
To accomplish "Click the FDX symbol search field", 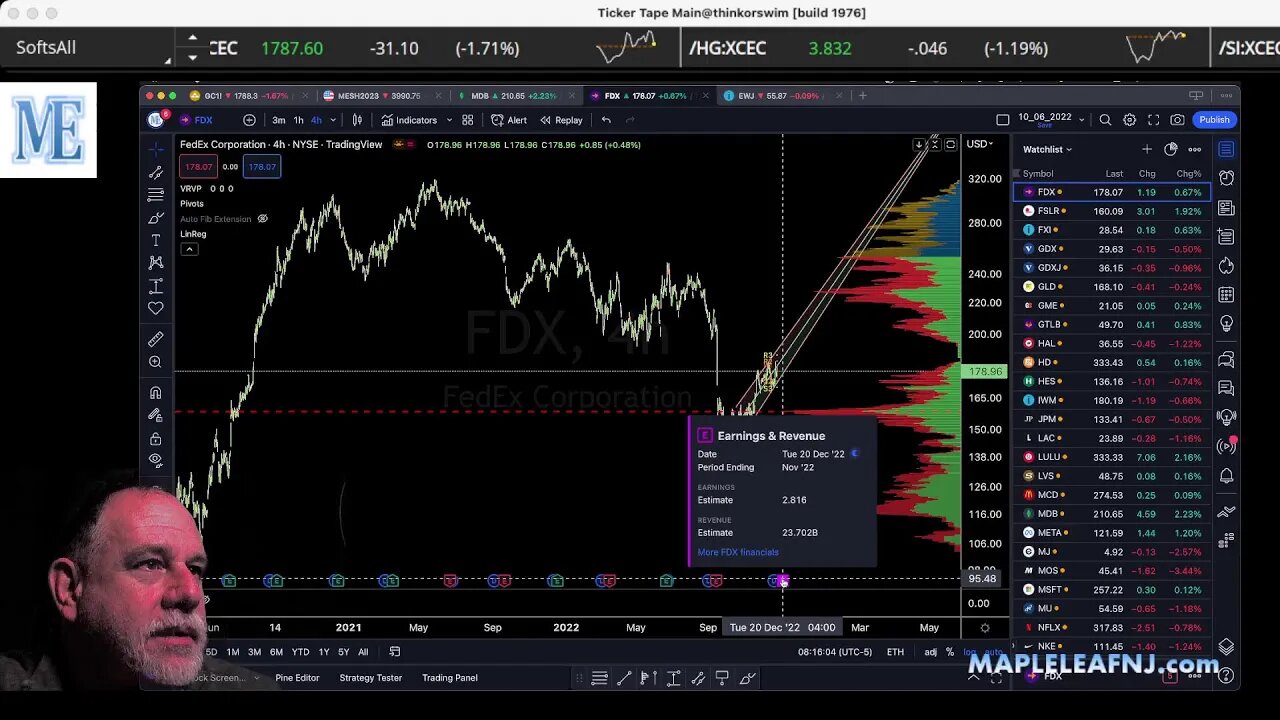I will tap(204, 120).
